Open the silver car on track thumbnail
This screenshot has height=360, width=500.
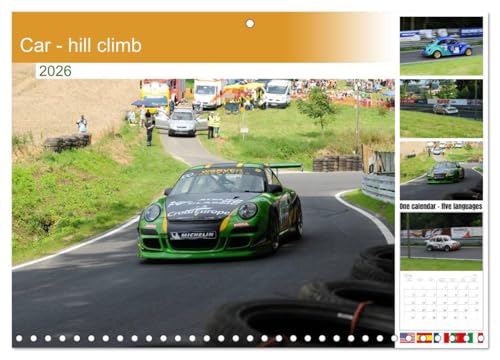(x=441, y=108)
